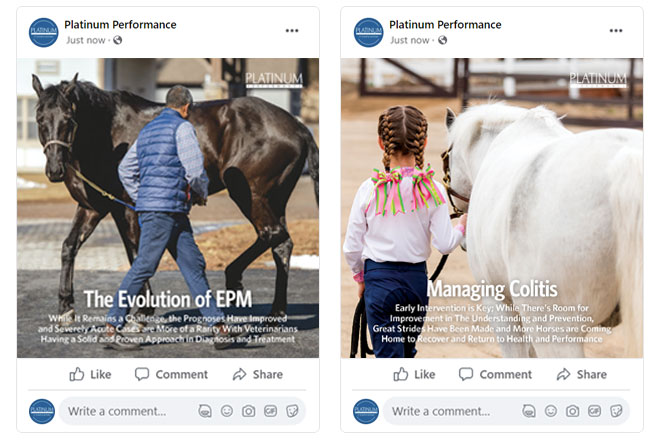Comment on The Evolution of EPM post

click(171, 374)
